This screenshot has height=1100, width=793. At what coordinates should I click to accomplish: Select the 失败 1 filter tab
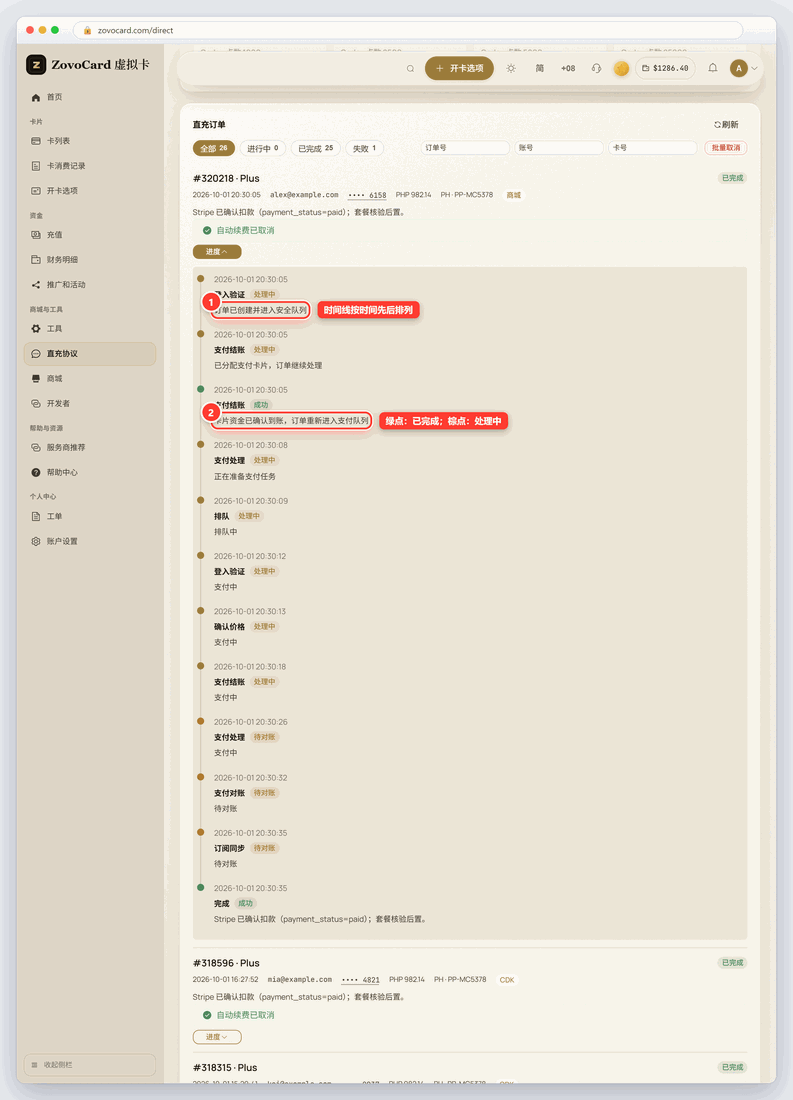[x=364, y=148]
